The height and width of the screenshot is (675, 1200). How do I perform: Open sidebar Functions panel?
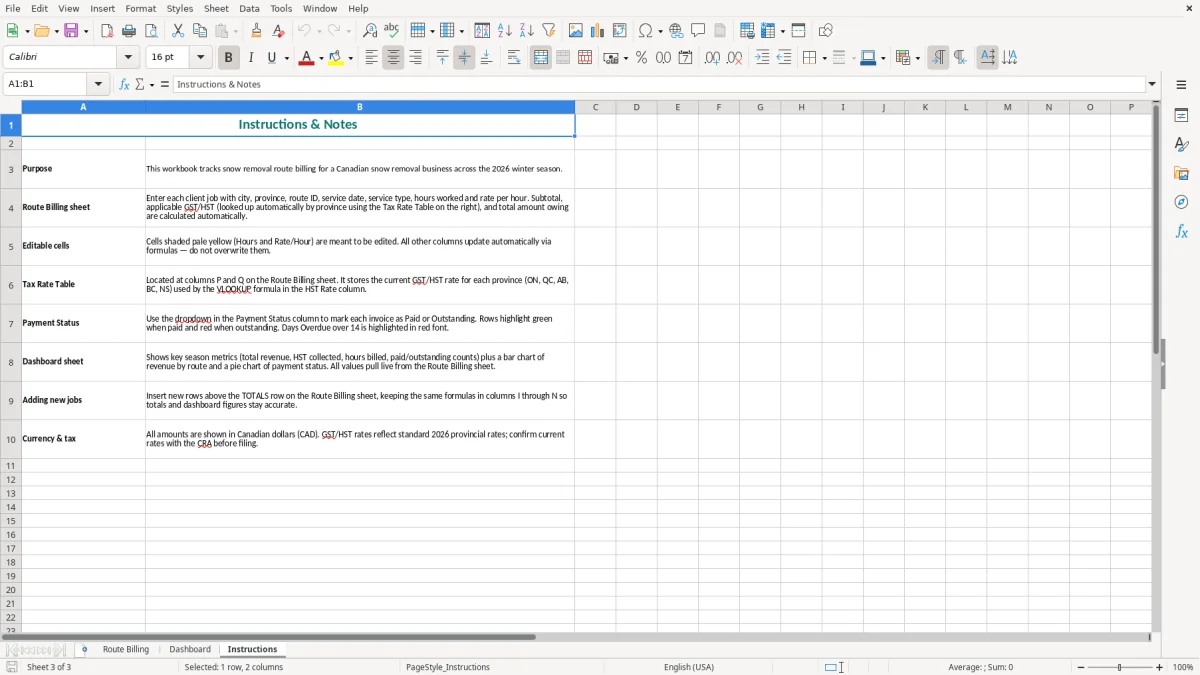[x=1181, y=232]
